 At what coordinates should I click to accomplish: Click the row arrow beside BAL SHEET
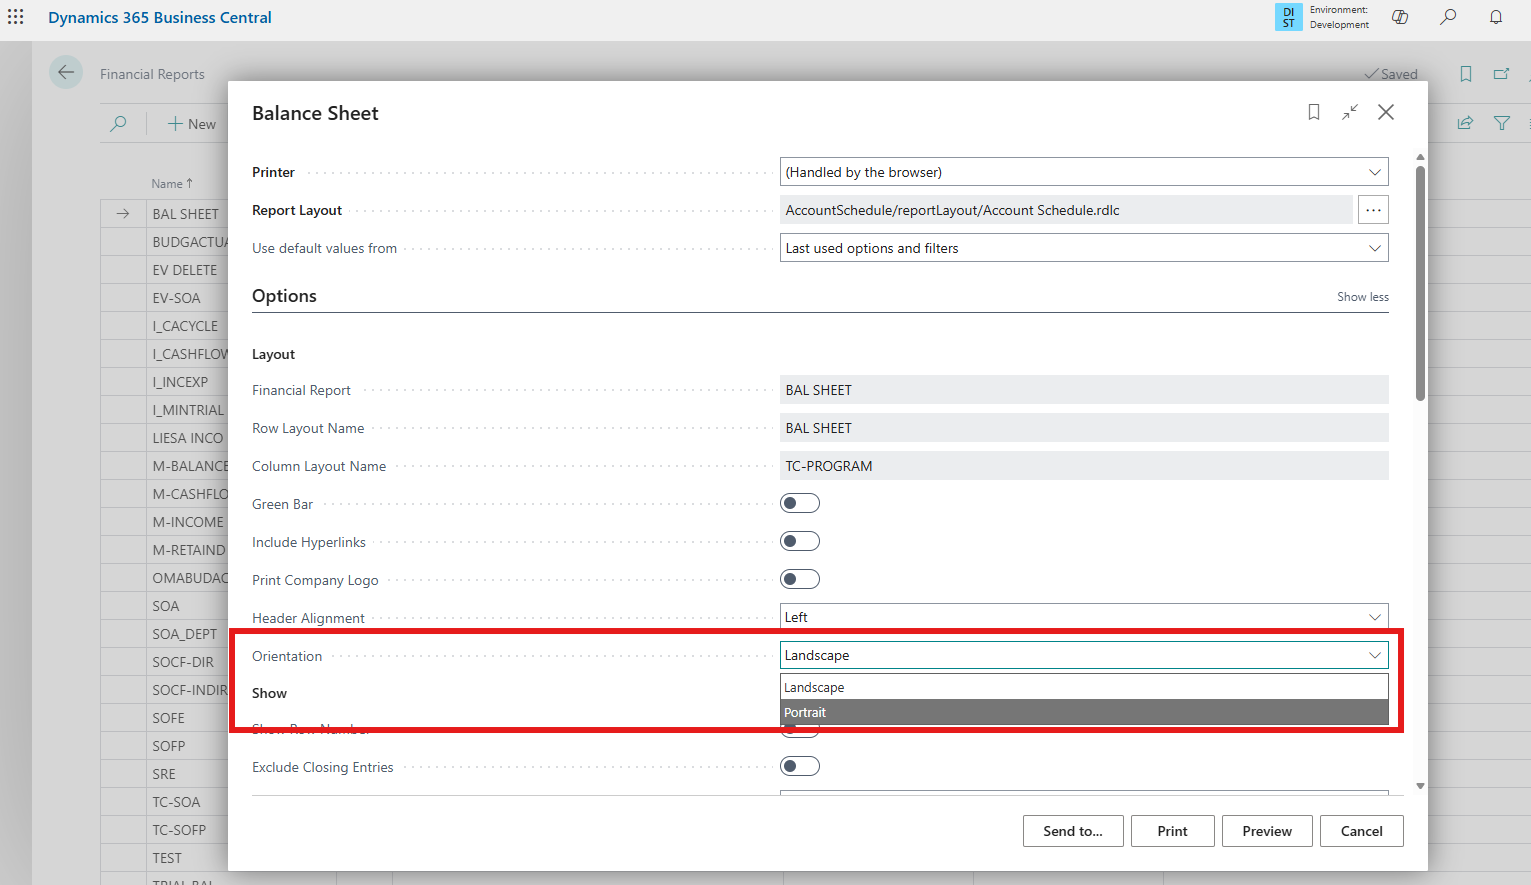123,214
